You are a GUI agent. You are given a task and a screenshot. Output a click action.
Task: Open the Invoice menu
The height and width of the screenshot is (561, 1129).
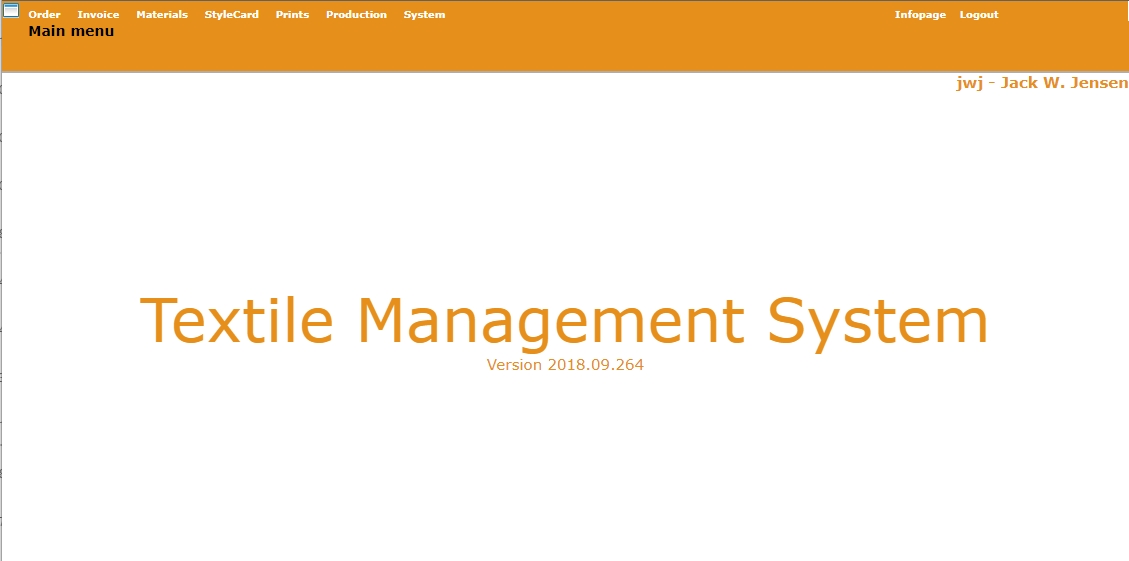(x=98, y=15)
